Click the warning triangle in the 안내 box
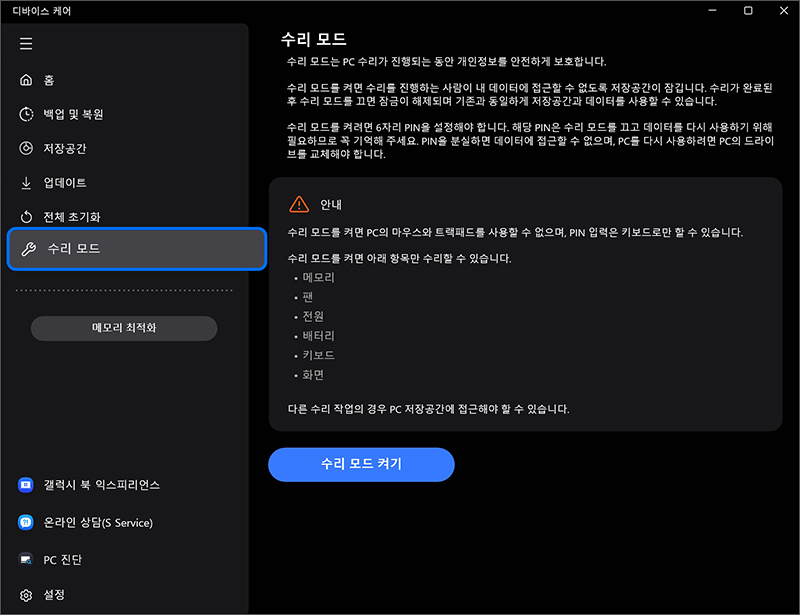This screenshot has height=615, width=800. coord(298,203)
